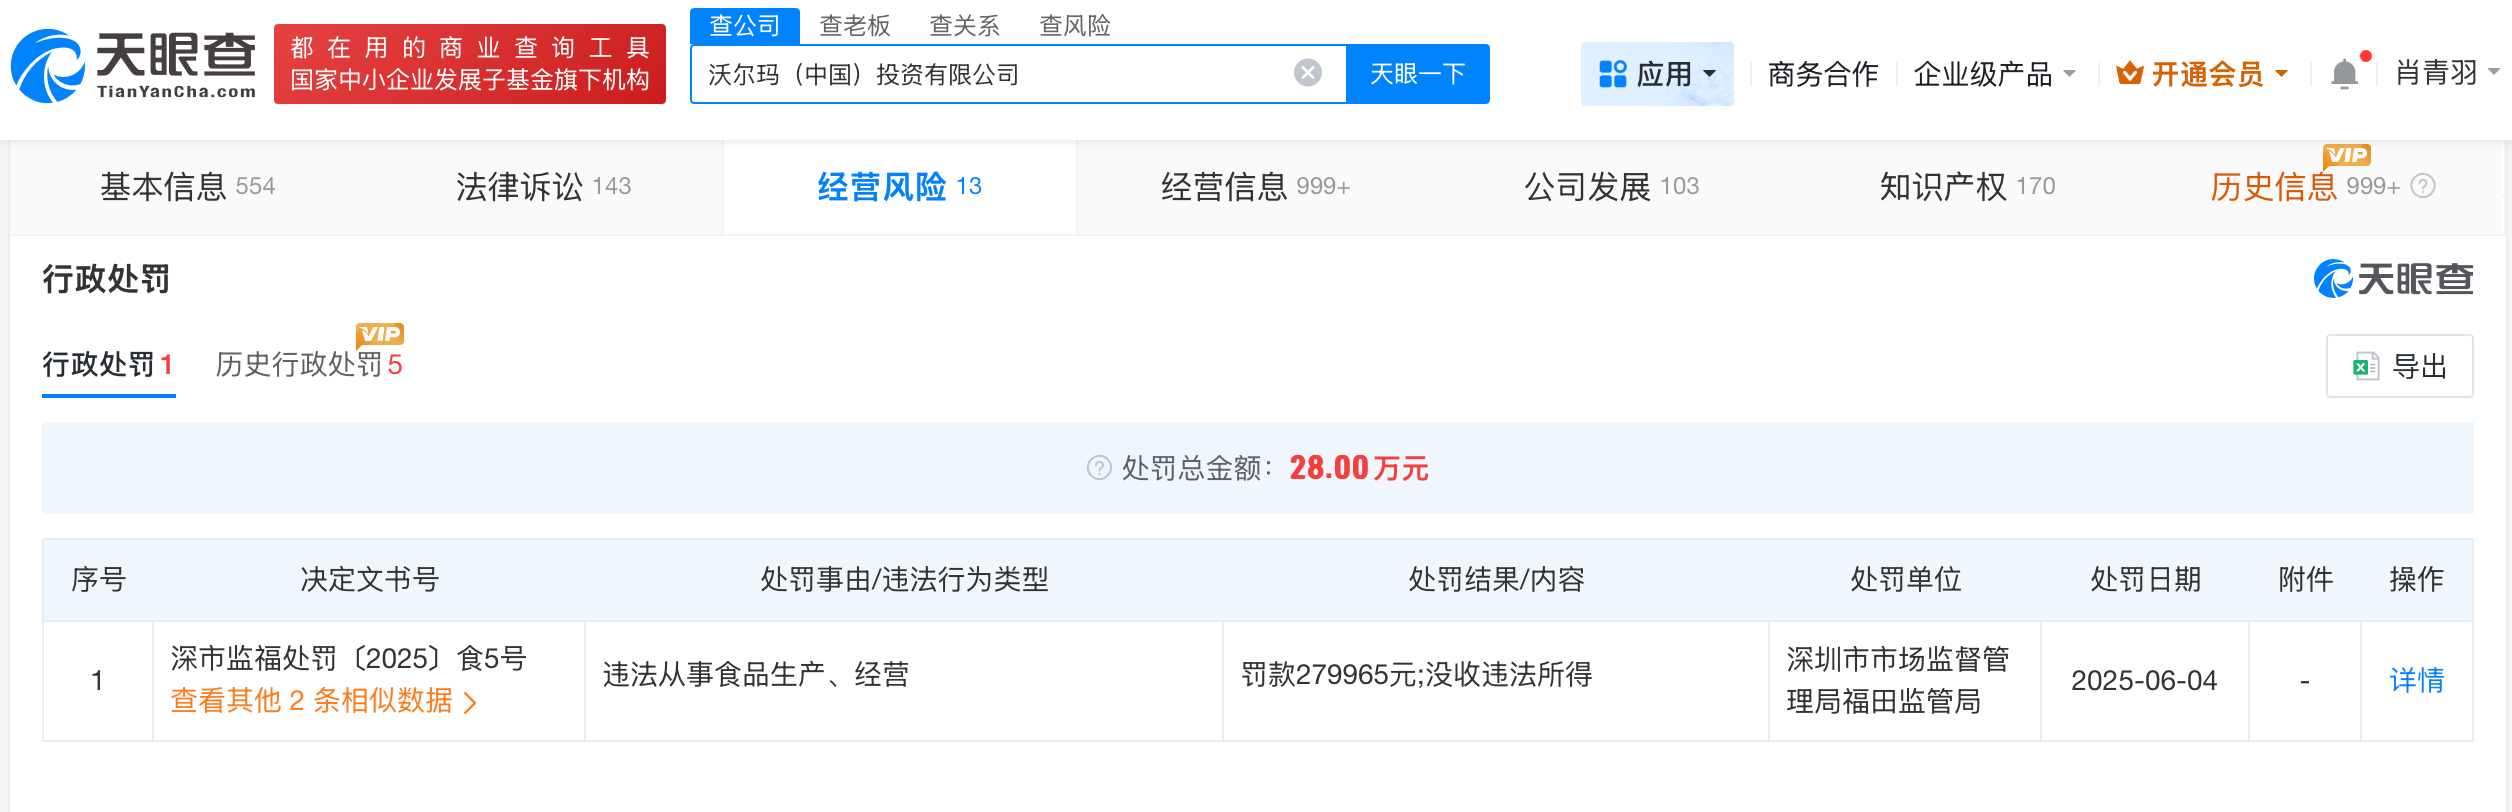Image resolution: width=2512 pixels, height=812 pixels.
Task: Click the 商务合作 link
Action: (x=1822, y=74)
